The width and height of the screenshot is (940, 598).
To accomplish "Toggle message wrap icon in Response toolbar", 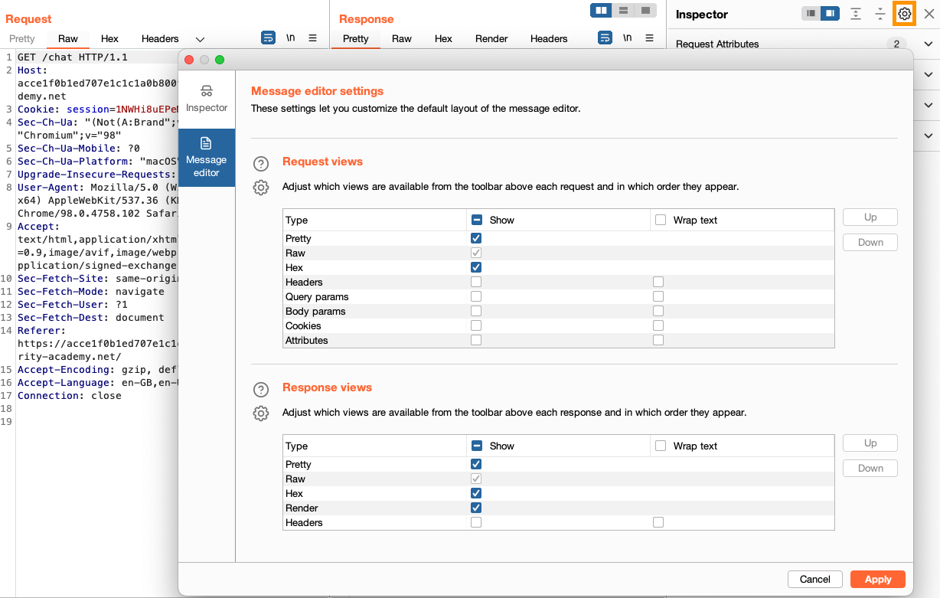I will [605, 38].
